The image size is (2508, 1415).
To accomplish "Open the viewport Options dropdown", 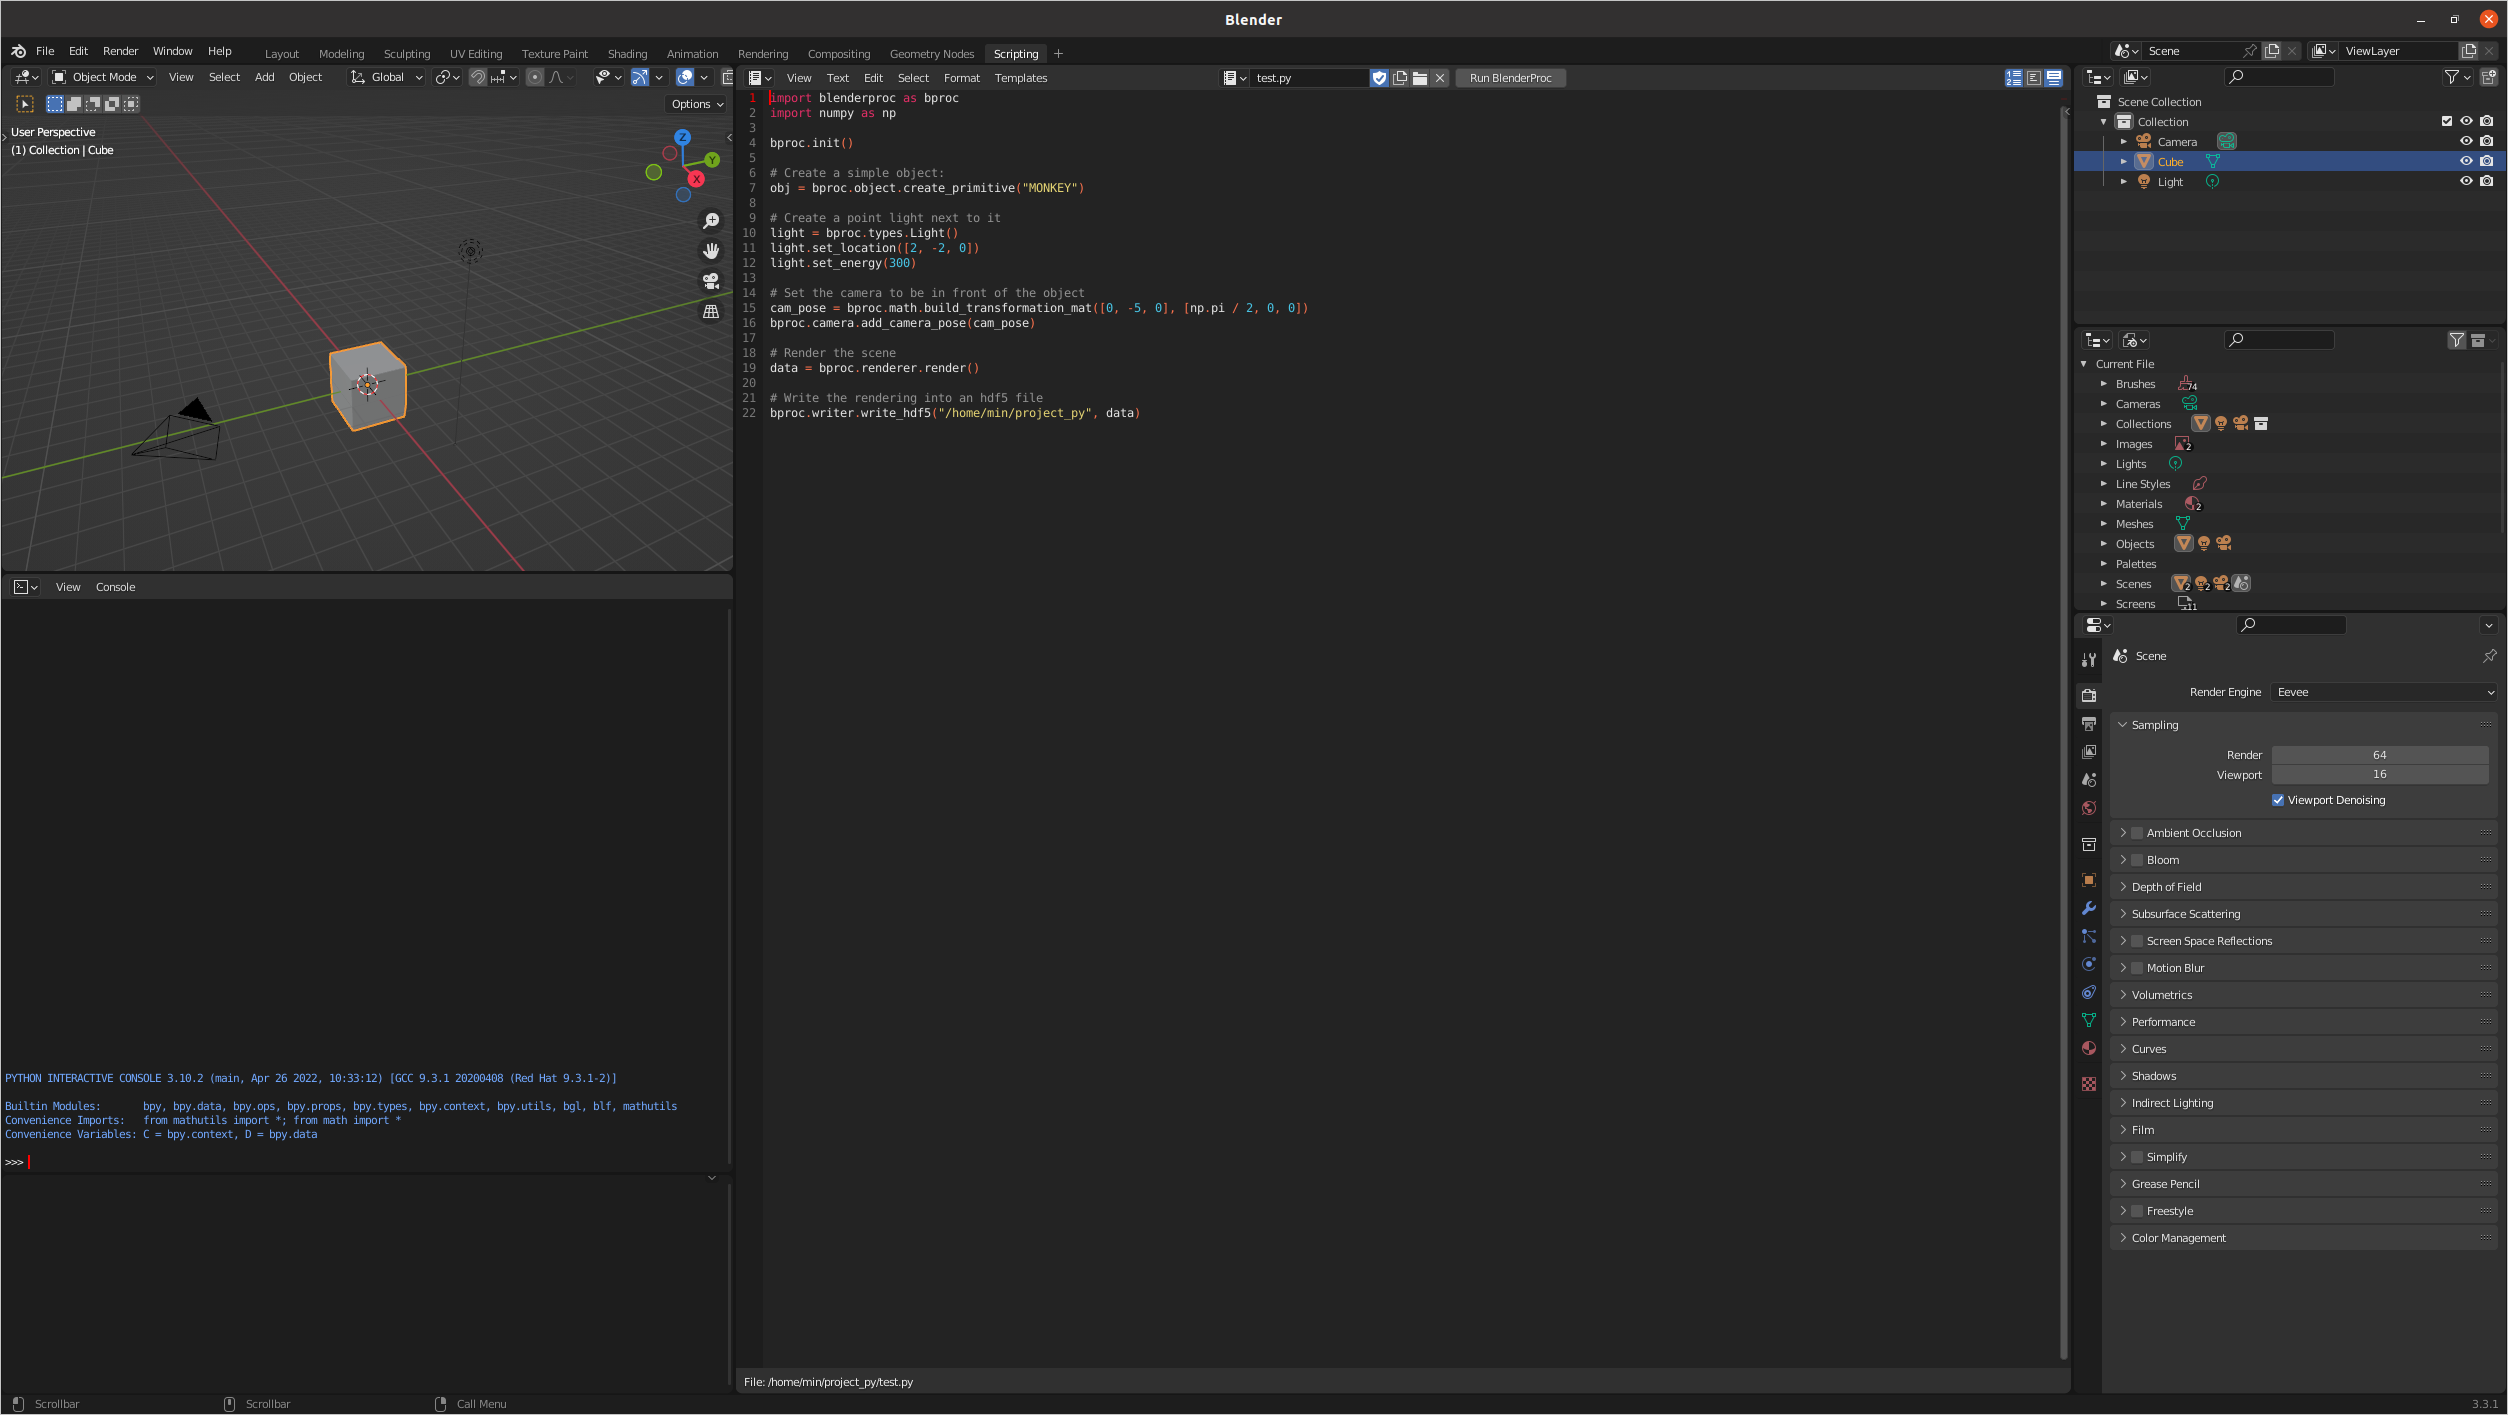I will (x=697, y=104).
